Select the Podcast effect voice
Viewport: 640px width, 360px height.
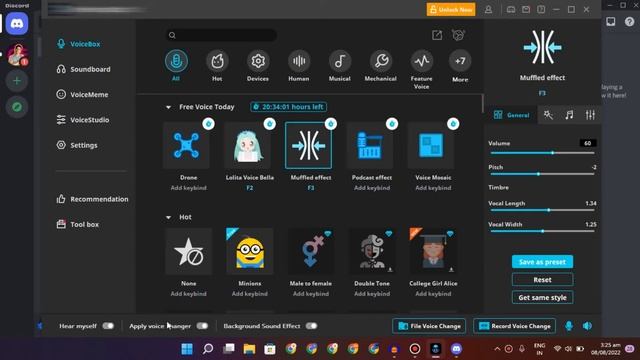370,145
